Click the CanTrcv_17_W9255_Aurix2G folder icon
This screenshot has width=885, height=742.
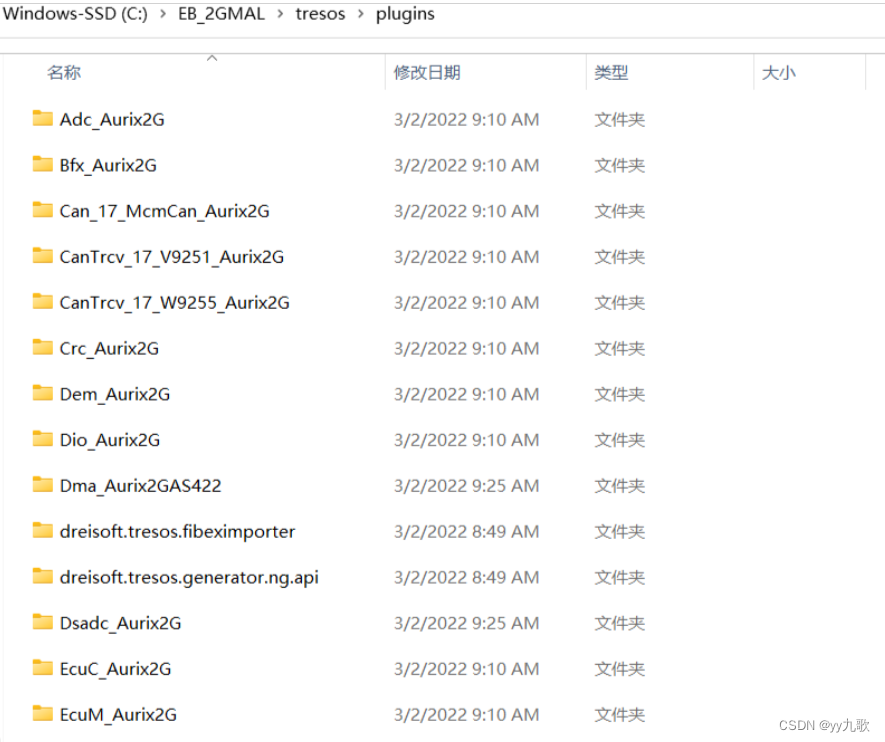click(x=42, y=301)
